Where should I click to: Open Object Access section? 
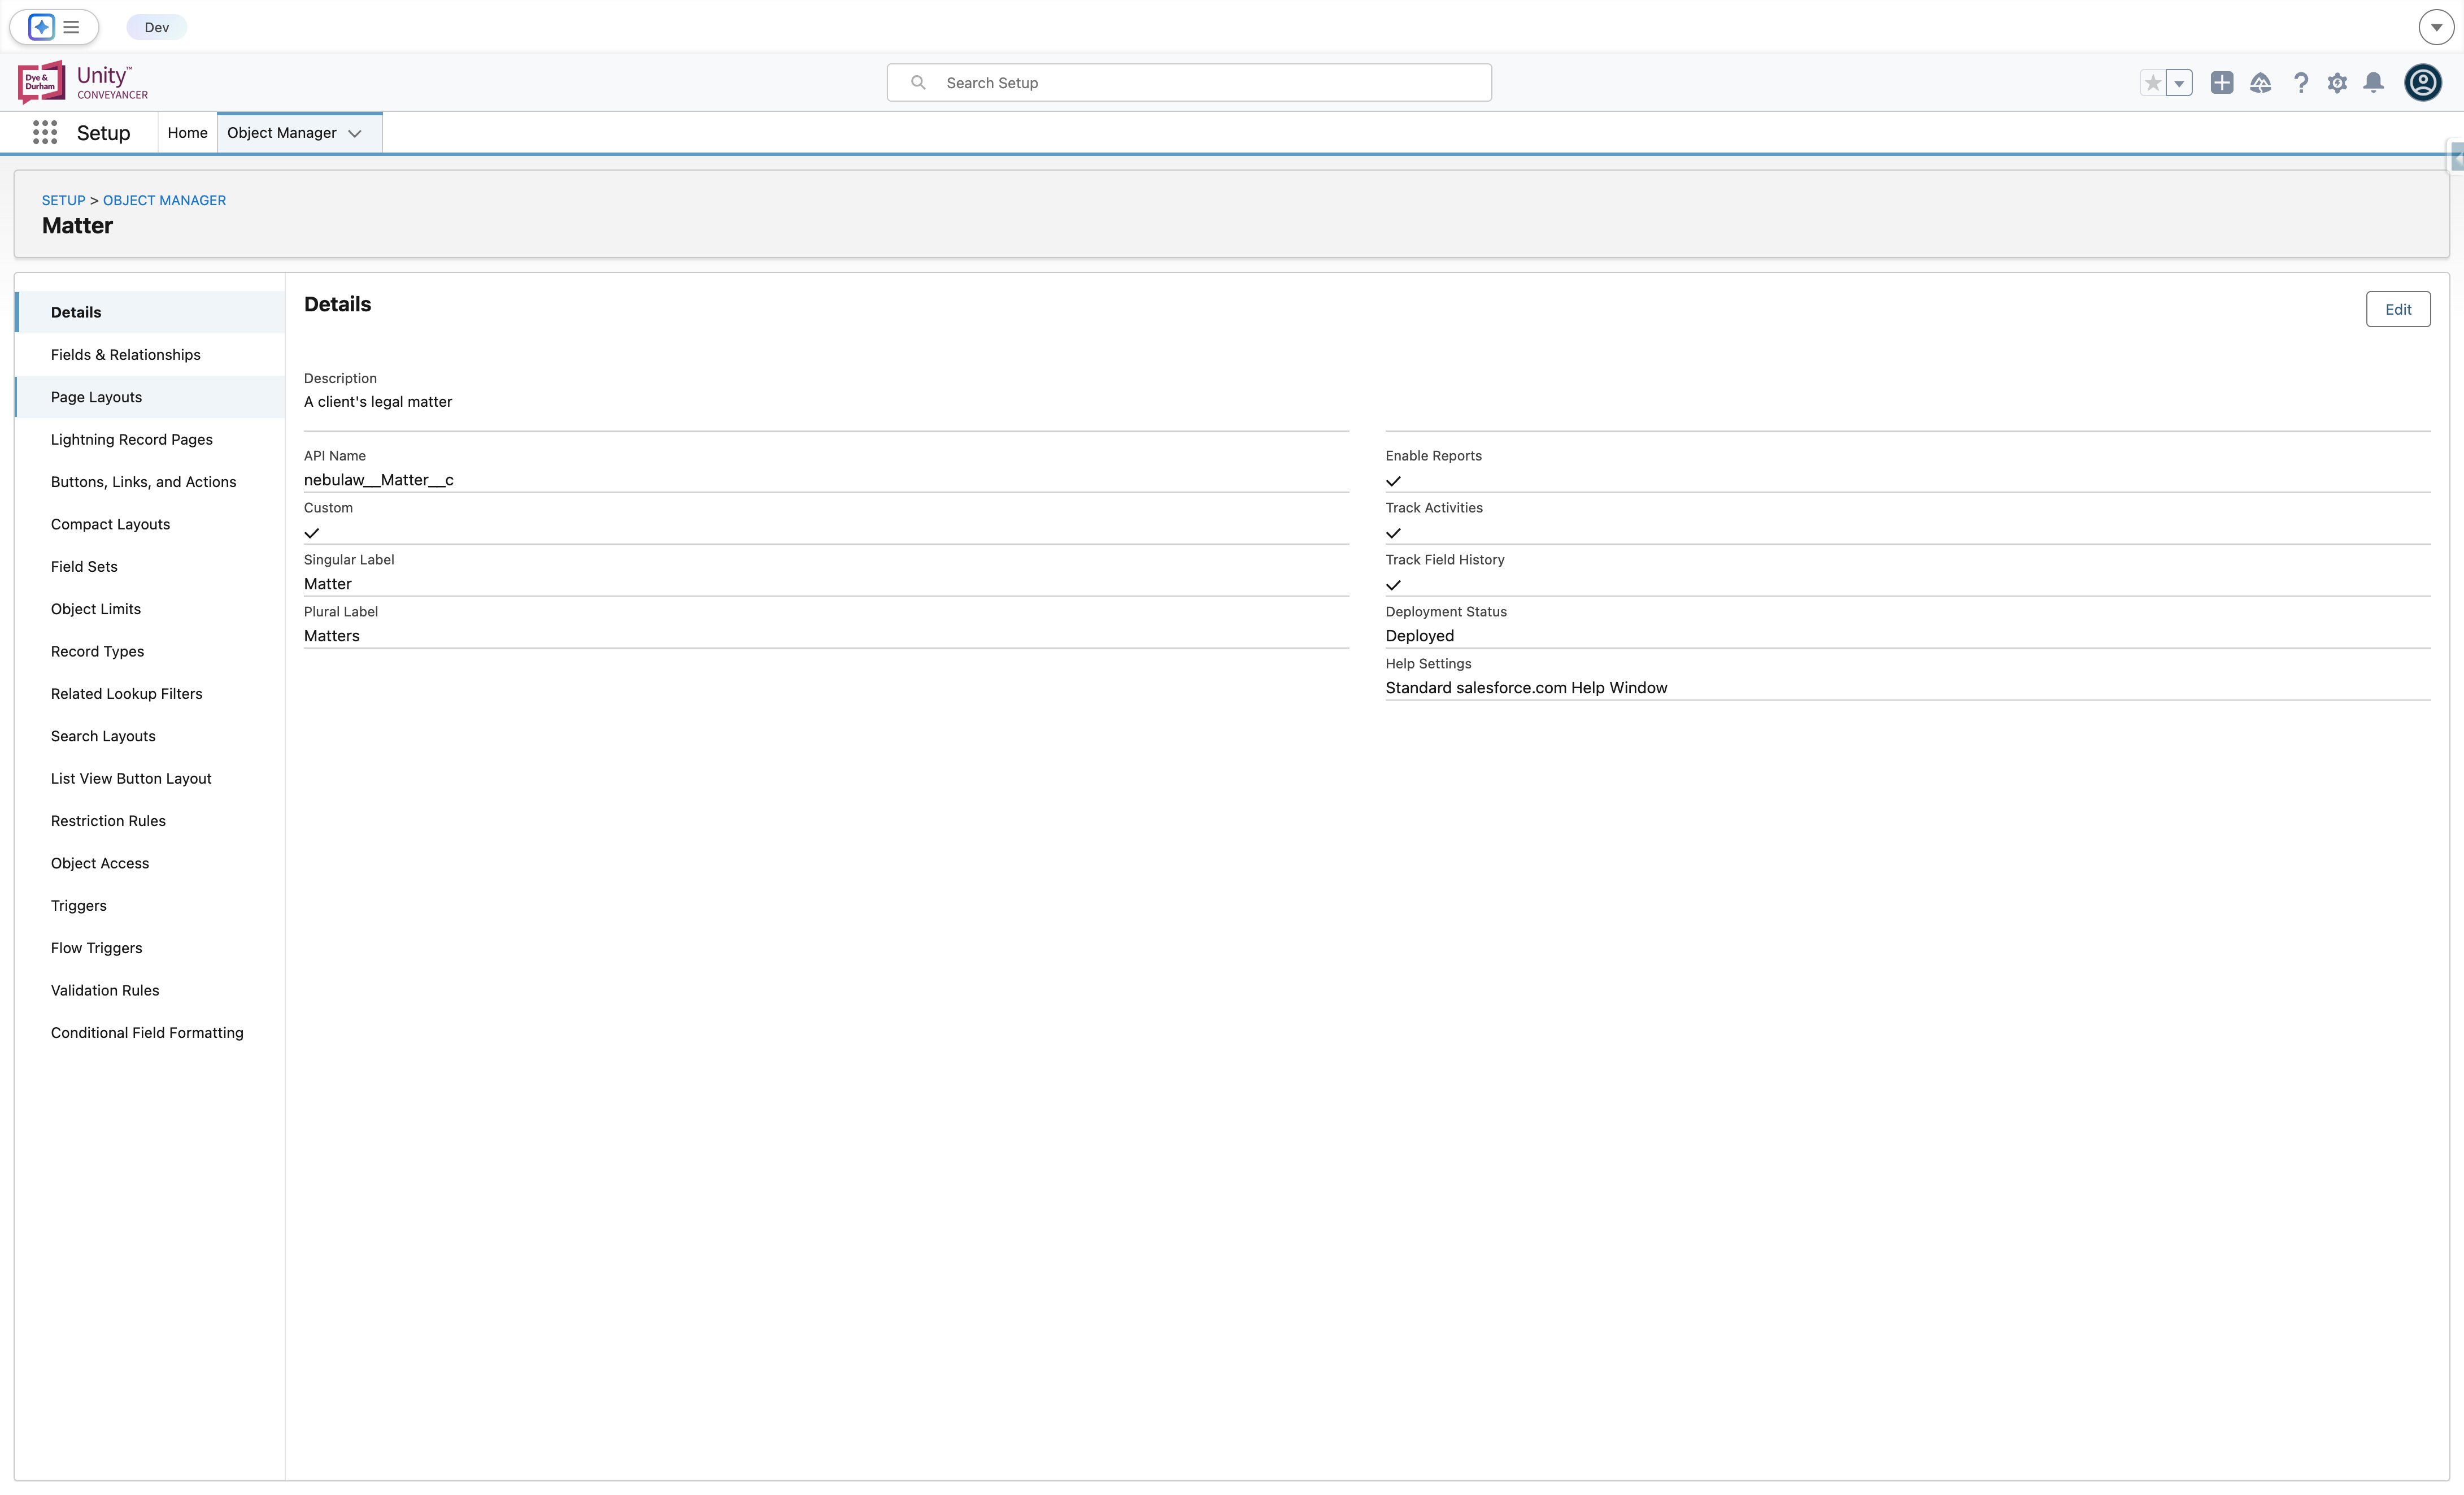coord(150,863)
